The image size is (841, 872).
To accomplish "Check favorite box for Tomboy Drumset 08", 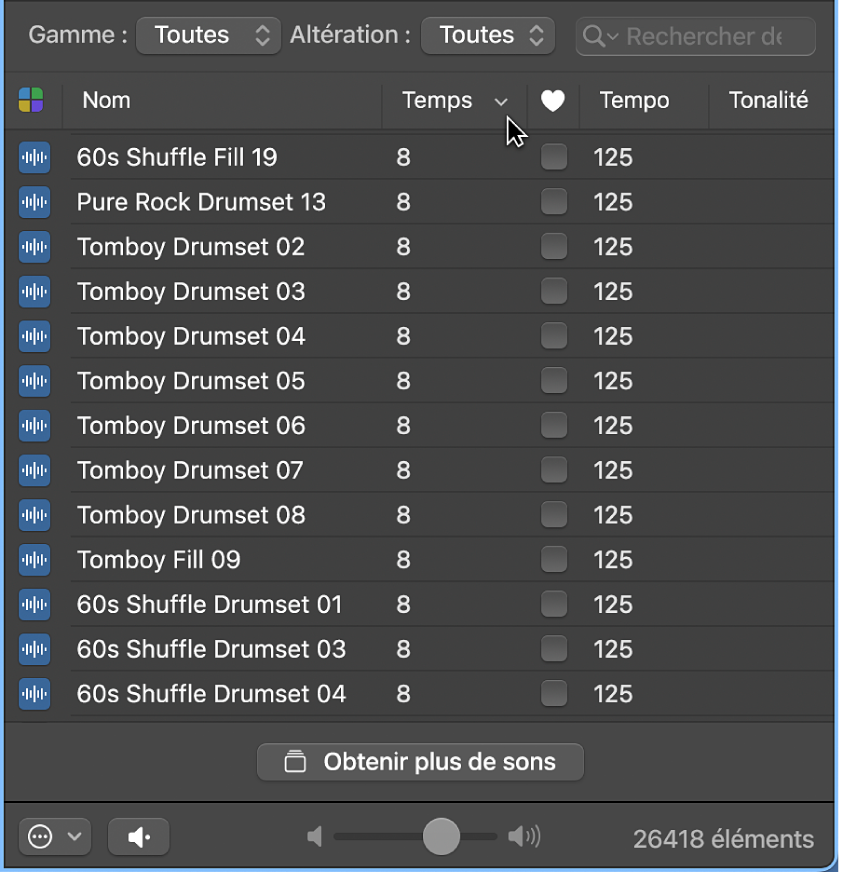I will coord(553,515).
